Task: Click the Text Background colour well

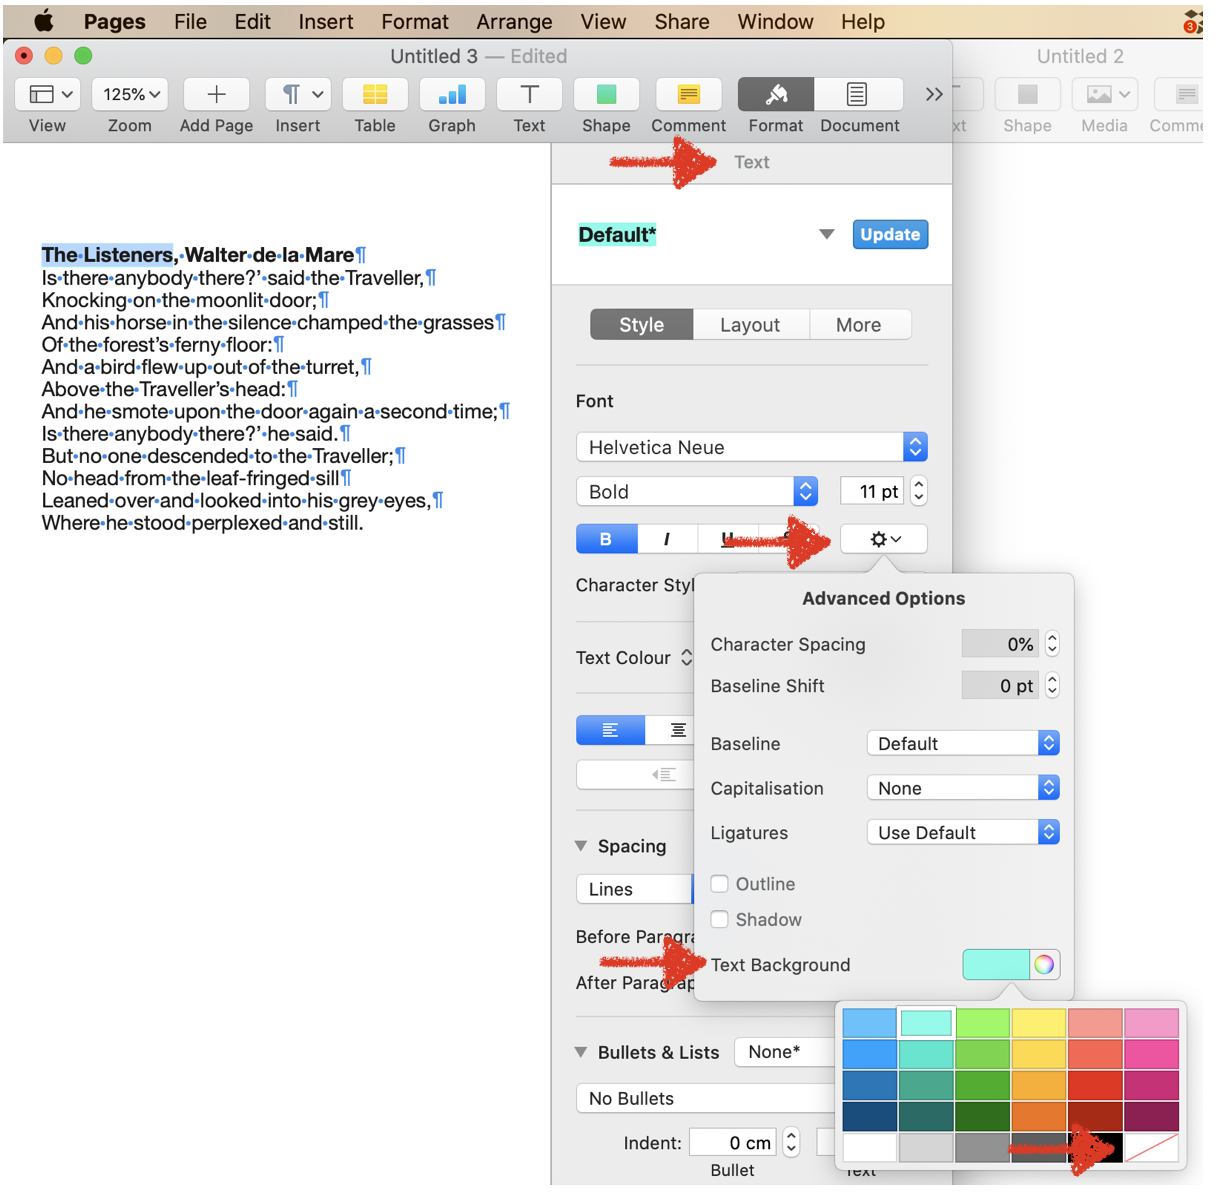Action: pos(996,964)
